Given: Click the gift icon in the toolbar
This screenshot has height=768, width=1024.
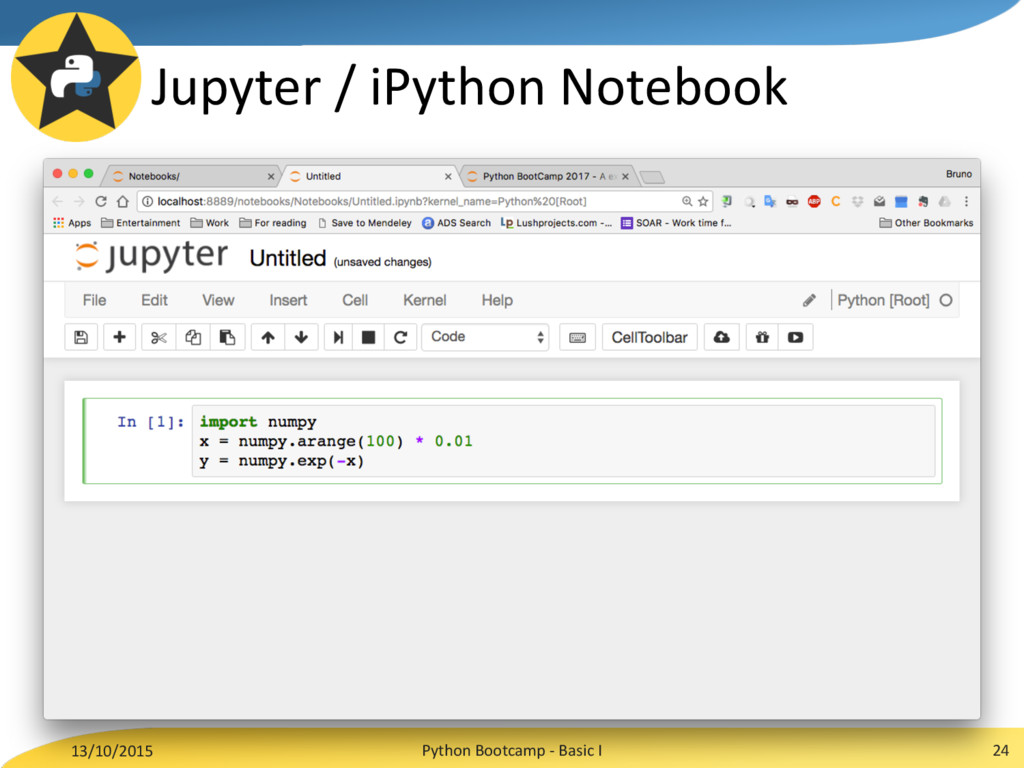Looking at the screenshot, I should [762, 337].
